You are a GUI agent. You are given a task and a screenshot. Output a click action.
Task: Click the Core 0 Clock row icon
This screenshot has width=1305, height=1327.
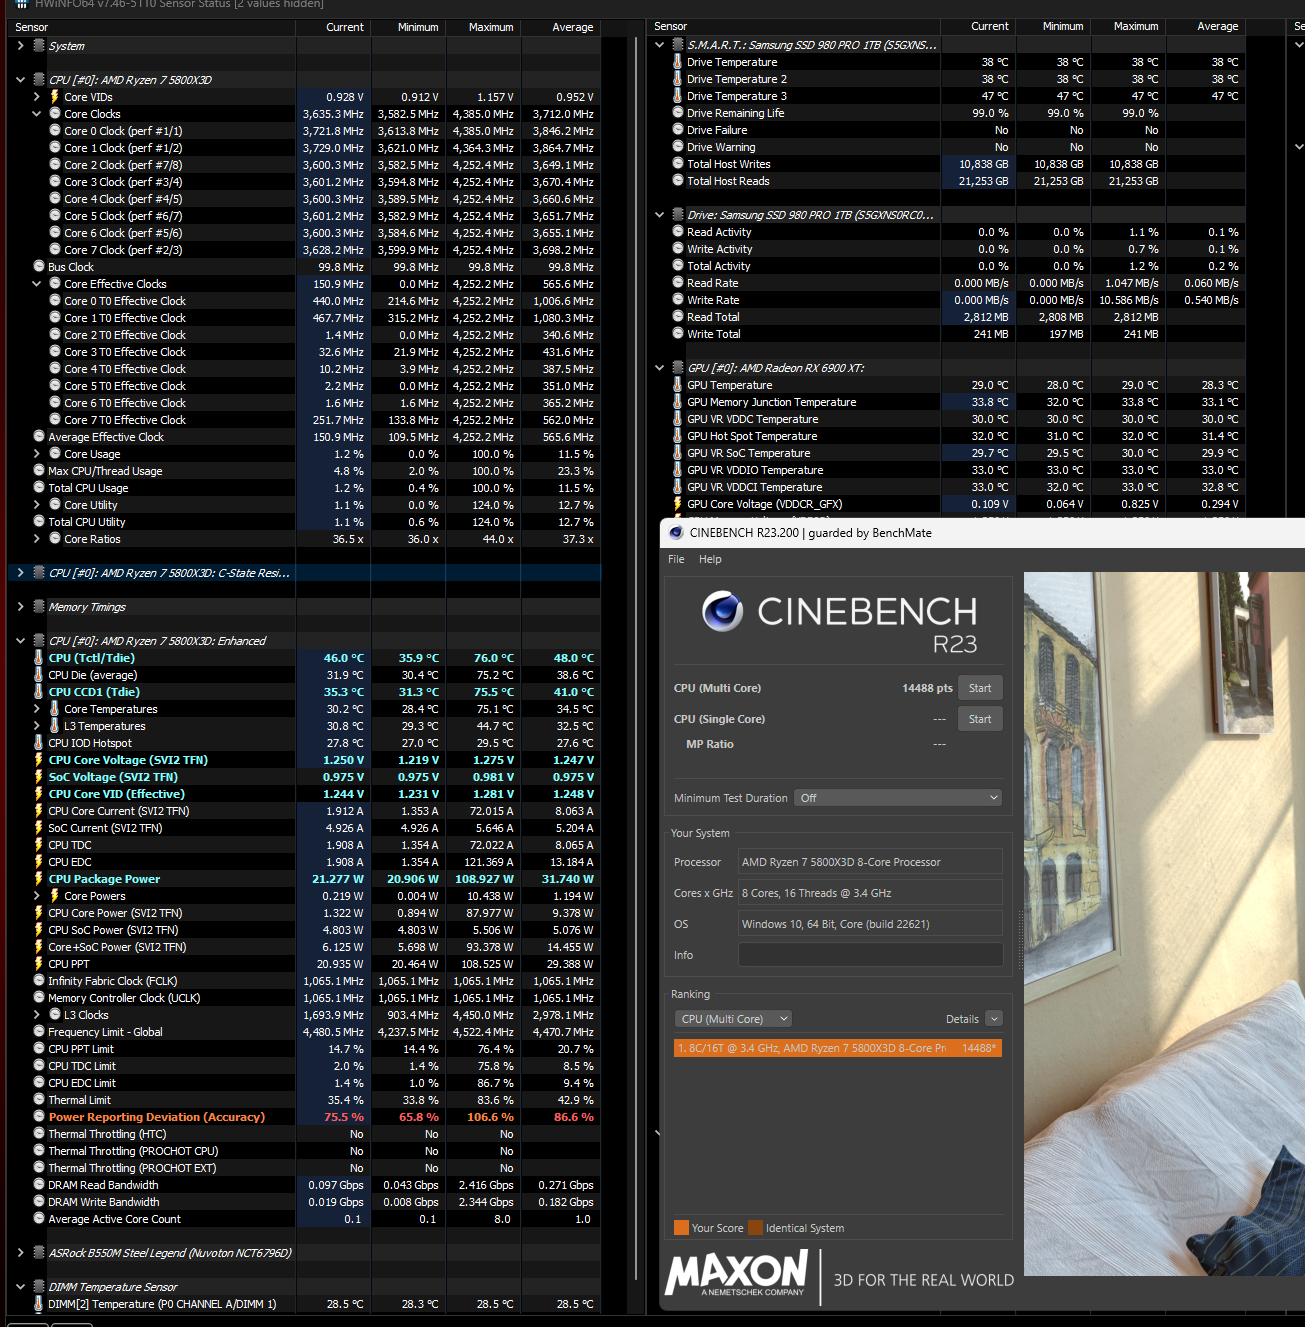[55, 131]
